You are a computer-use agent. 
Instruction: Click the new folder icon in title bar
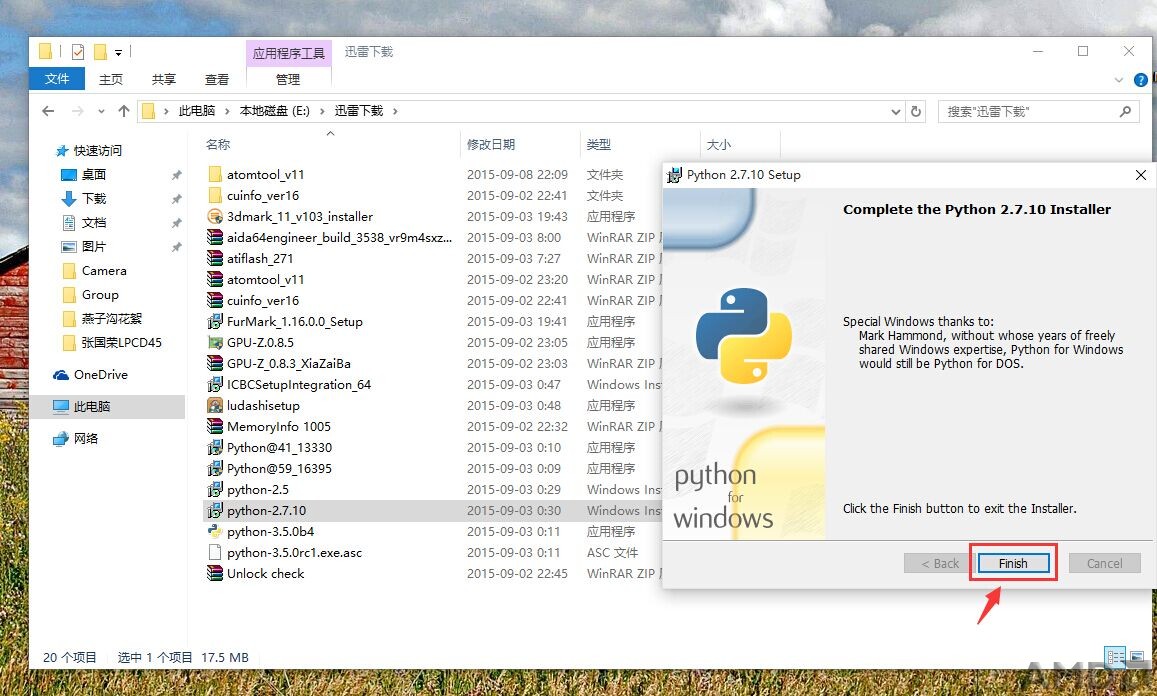coord(100,52)
